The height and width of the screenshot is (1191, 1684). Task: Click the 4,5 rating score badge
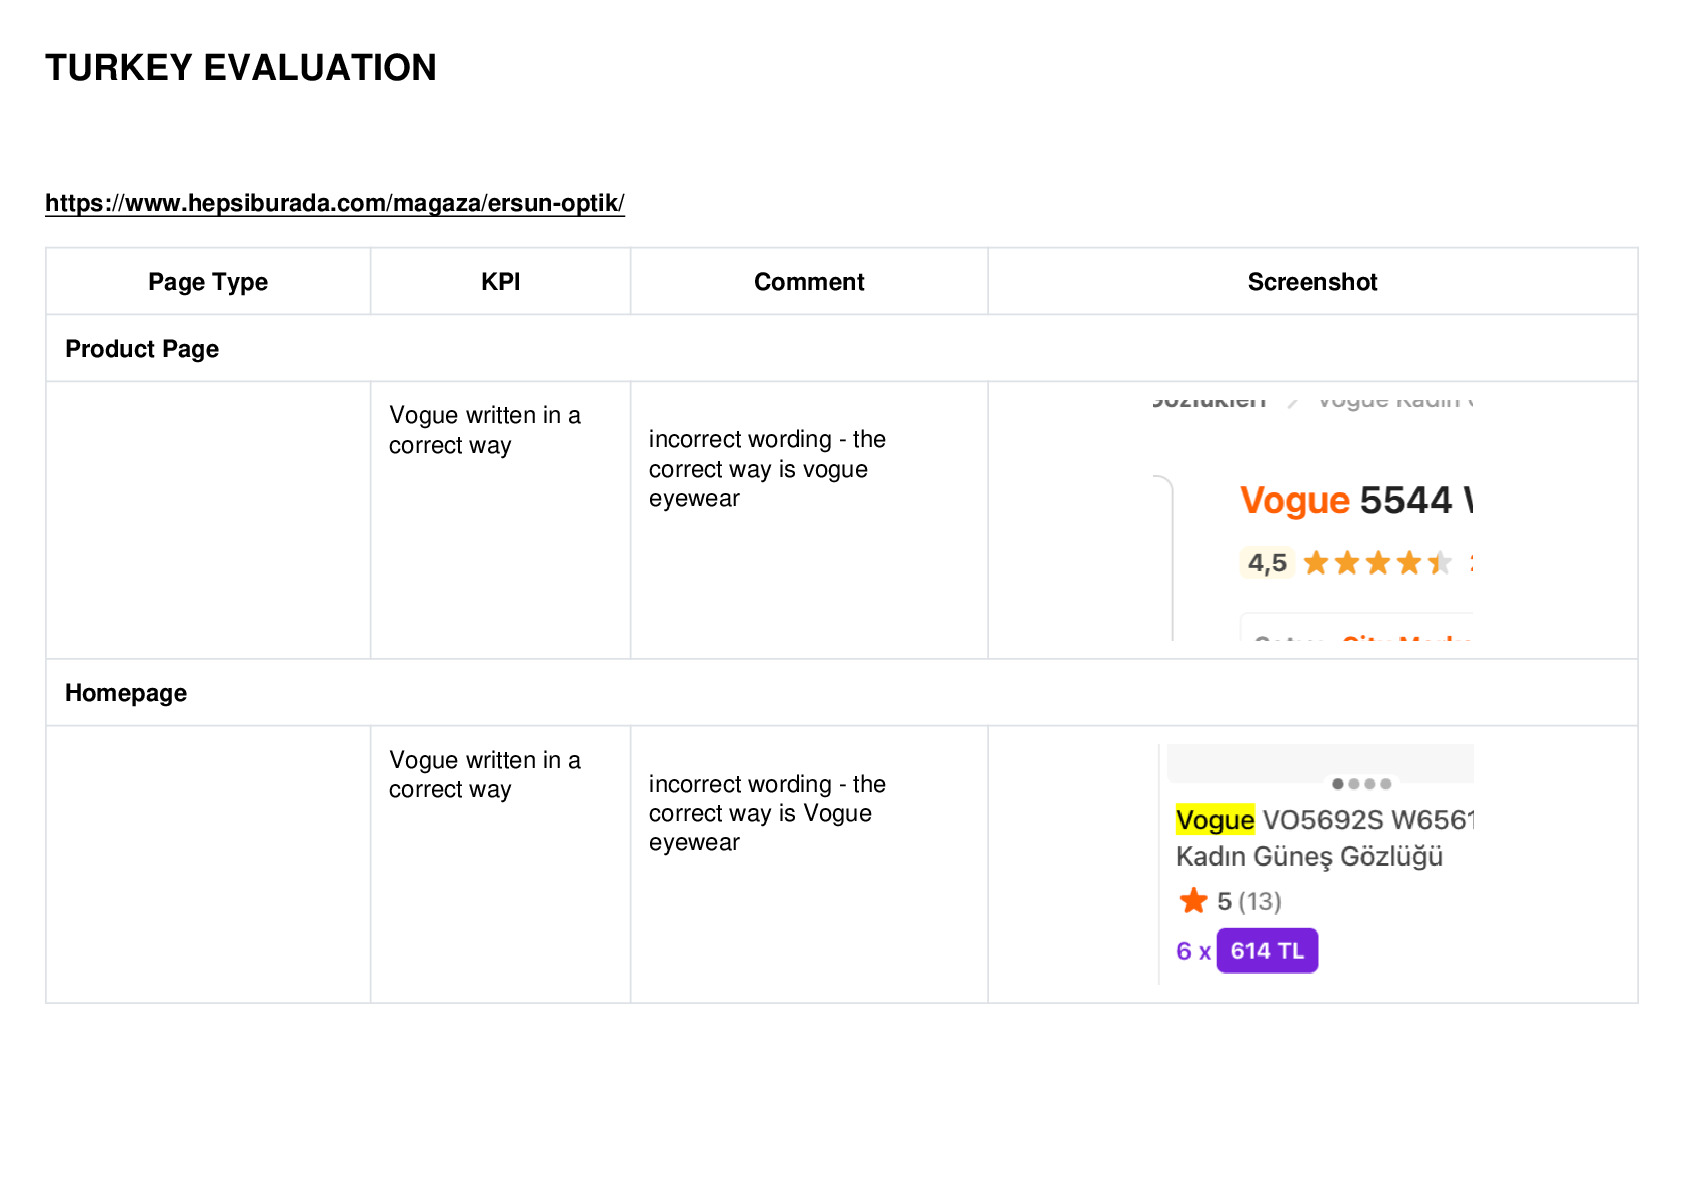(x=1267, y=563)
